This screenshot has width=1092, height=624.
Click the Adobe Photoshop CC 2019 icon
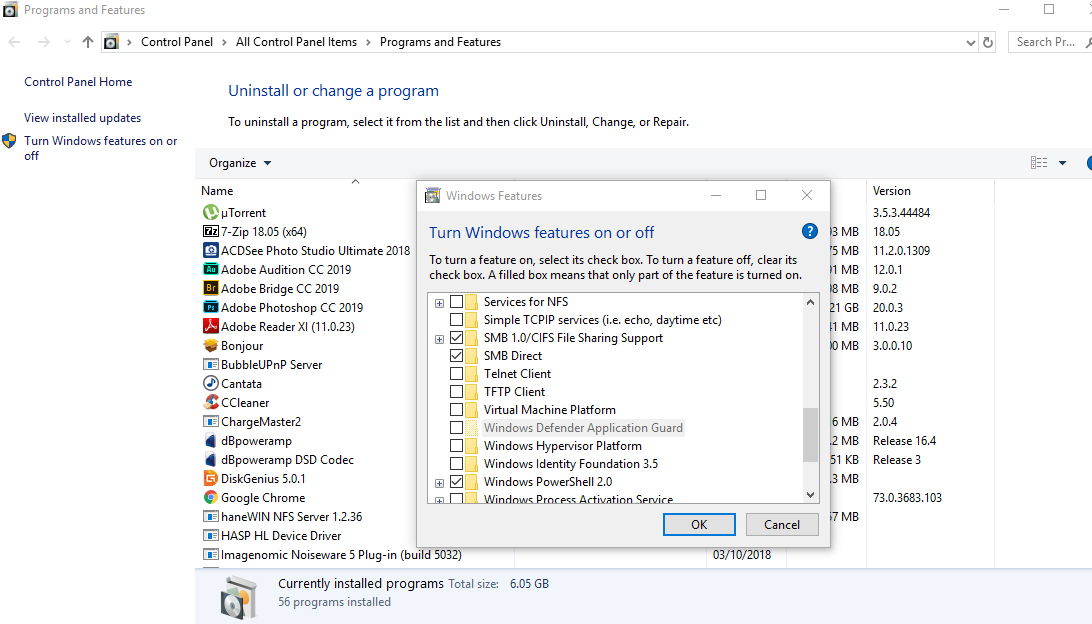coord(210,307)
